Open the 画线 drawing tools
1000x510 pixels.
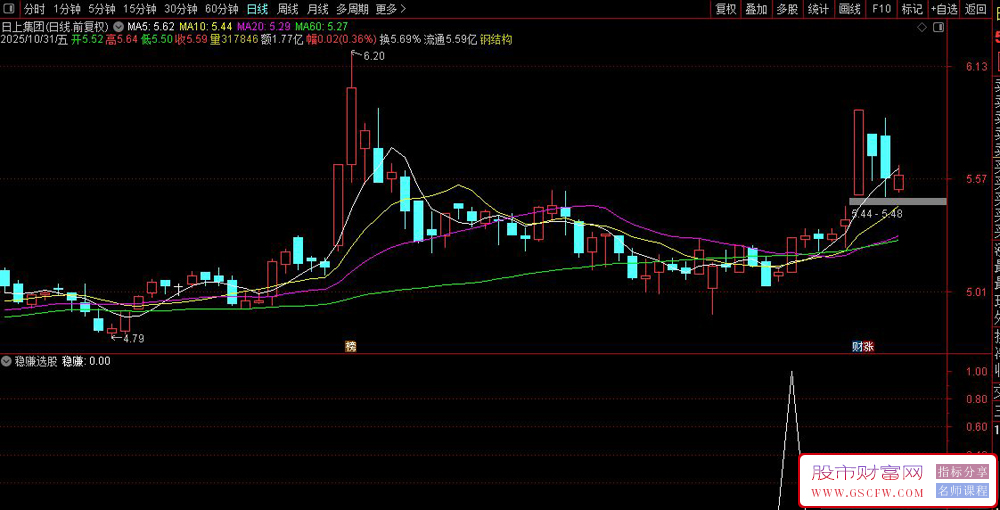click(849, 9)
